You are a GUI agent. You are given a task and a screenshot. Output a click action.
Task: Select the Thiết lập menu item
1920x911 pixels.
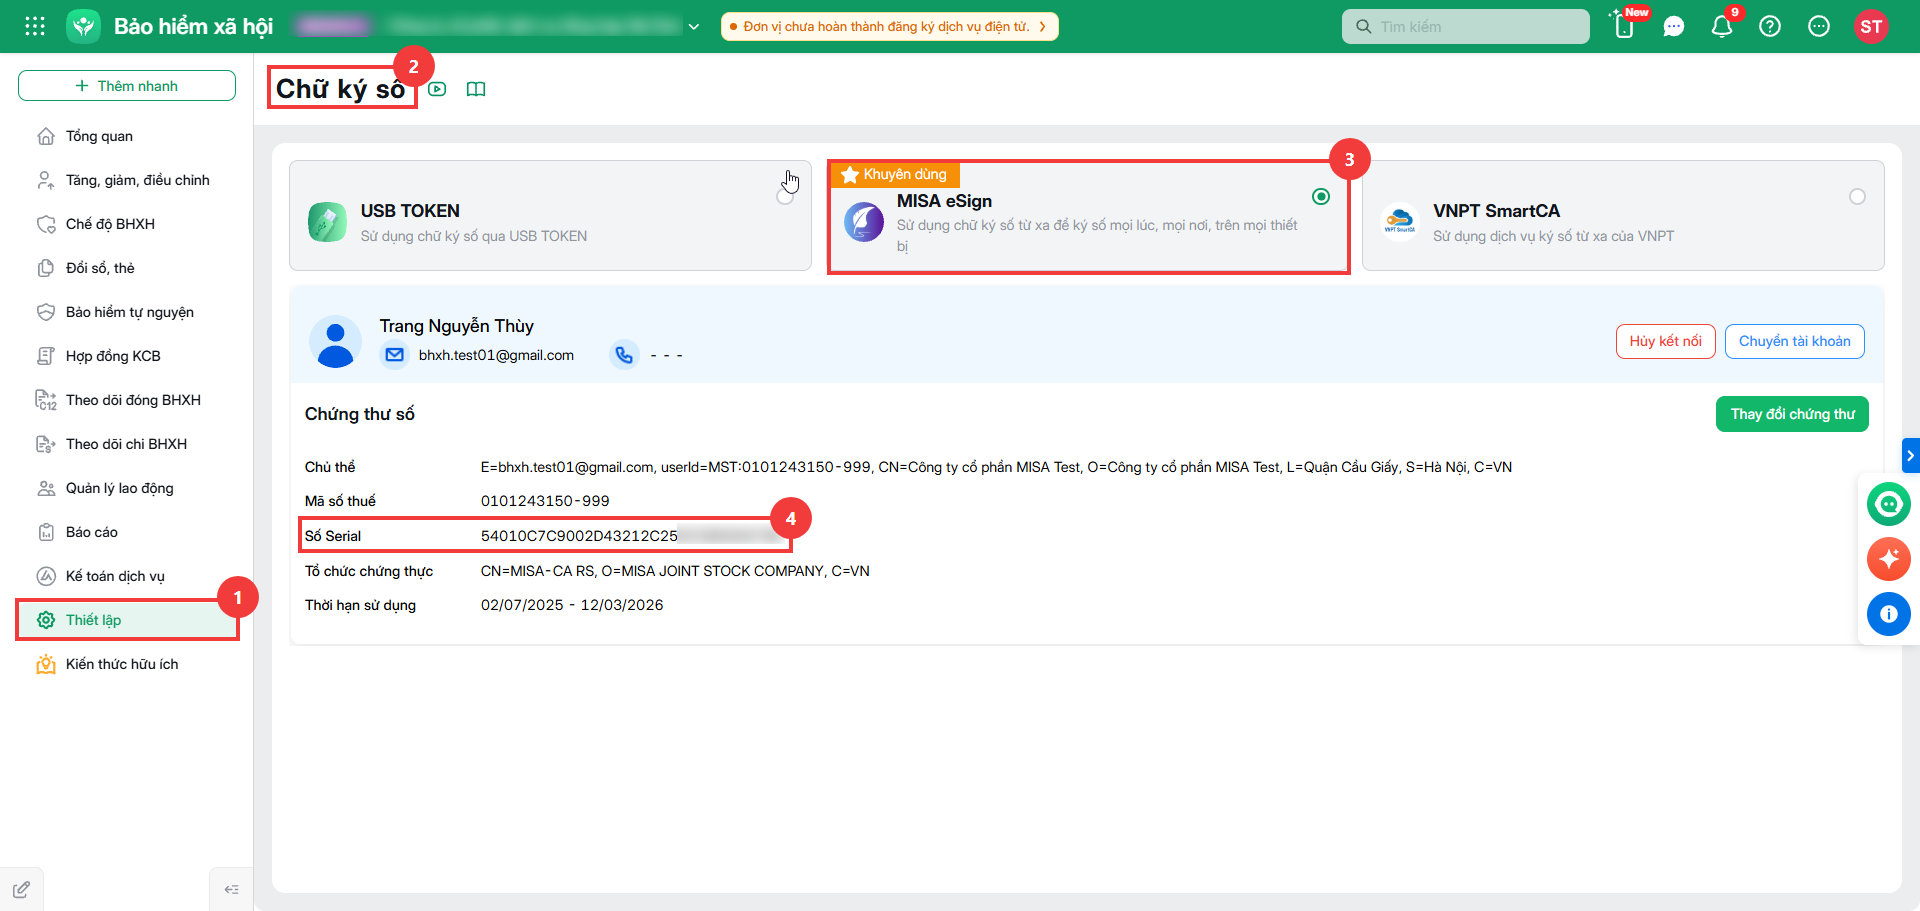[127, 620]
